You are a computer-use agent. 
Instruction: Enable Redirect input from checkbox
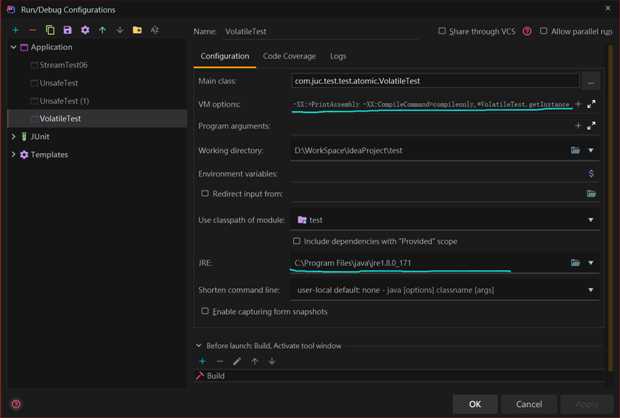pyautogui.click(x=205, y=193)
